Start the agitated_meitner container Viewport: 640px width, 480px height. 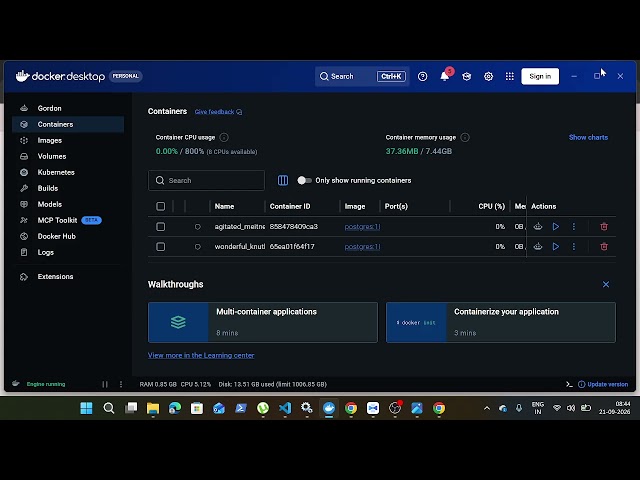point(556,227)
